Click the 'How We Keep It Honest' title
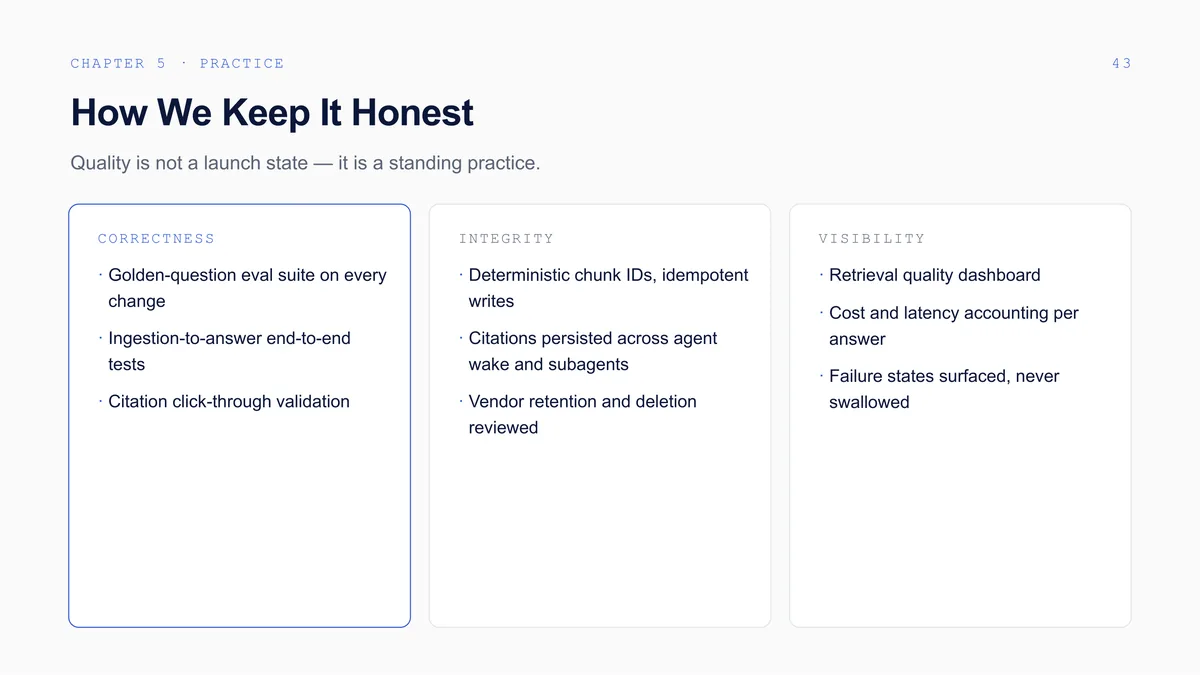 pos(272,112)
